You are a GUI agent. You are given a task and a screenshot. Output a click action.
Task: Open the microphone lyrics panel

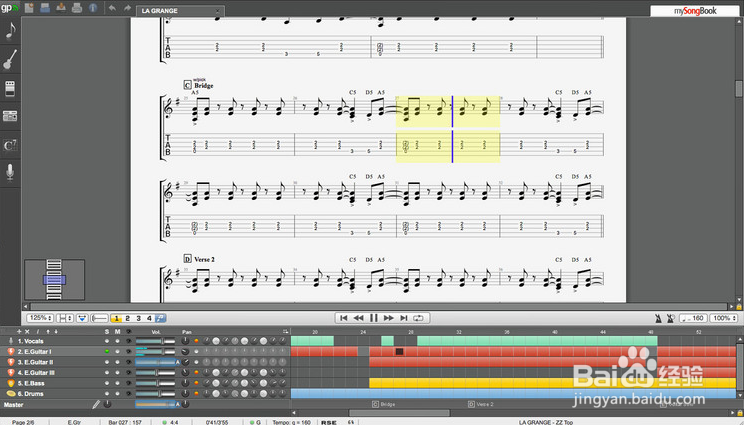click(x=10, y=172)
